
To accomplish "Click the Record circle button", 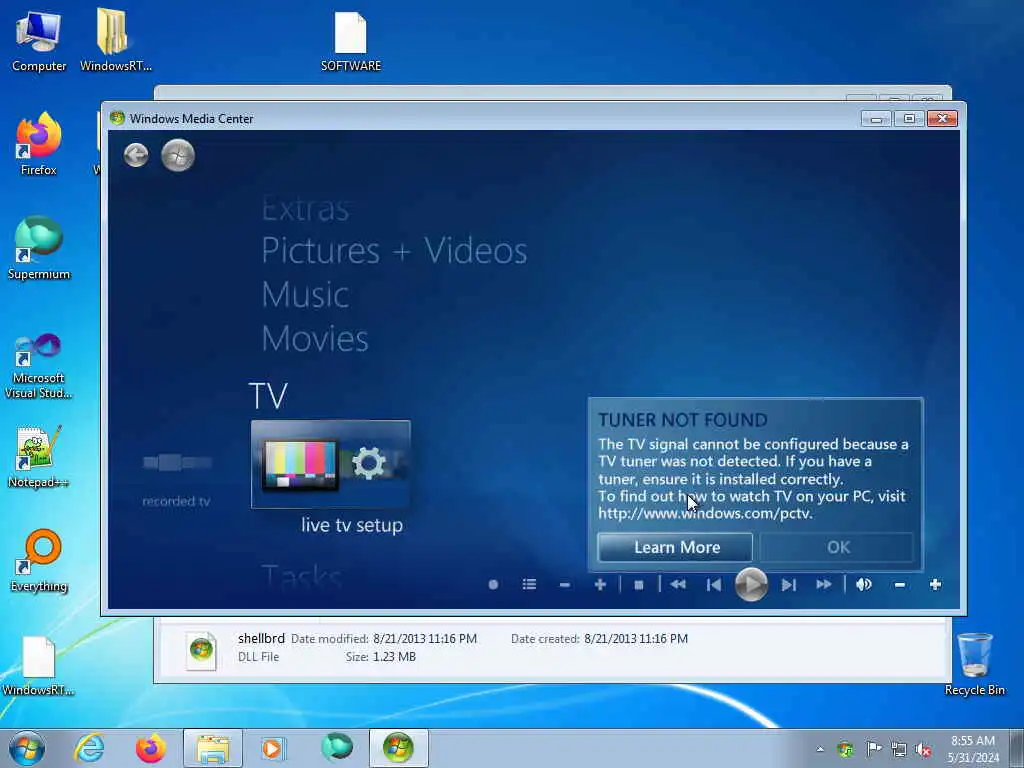I will pos(493,584).
